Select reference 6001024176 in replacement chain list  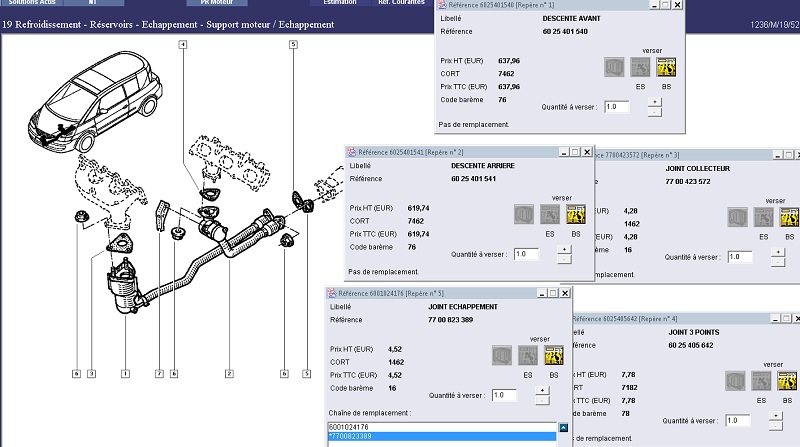(440, 427)
